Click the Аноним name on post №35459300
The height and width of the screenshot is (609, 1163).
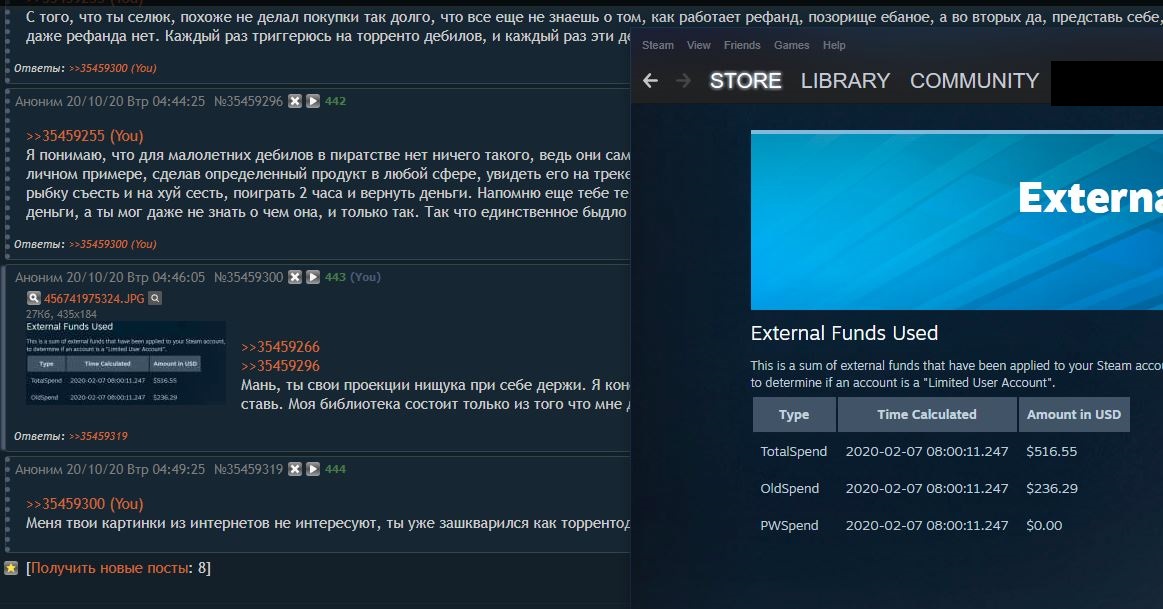(x=39, y=277)
